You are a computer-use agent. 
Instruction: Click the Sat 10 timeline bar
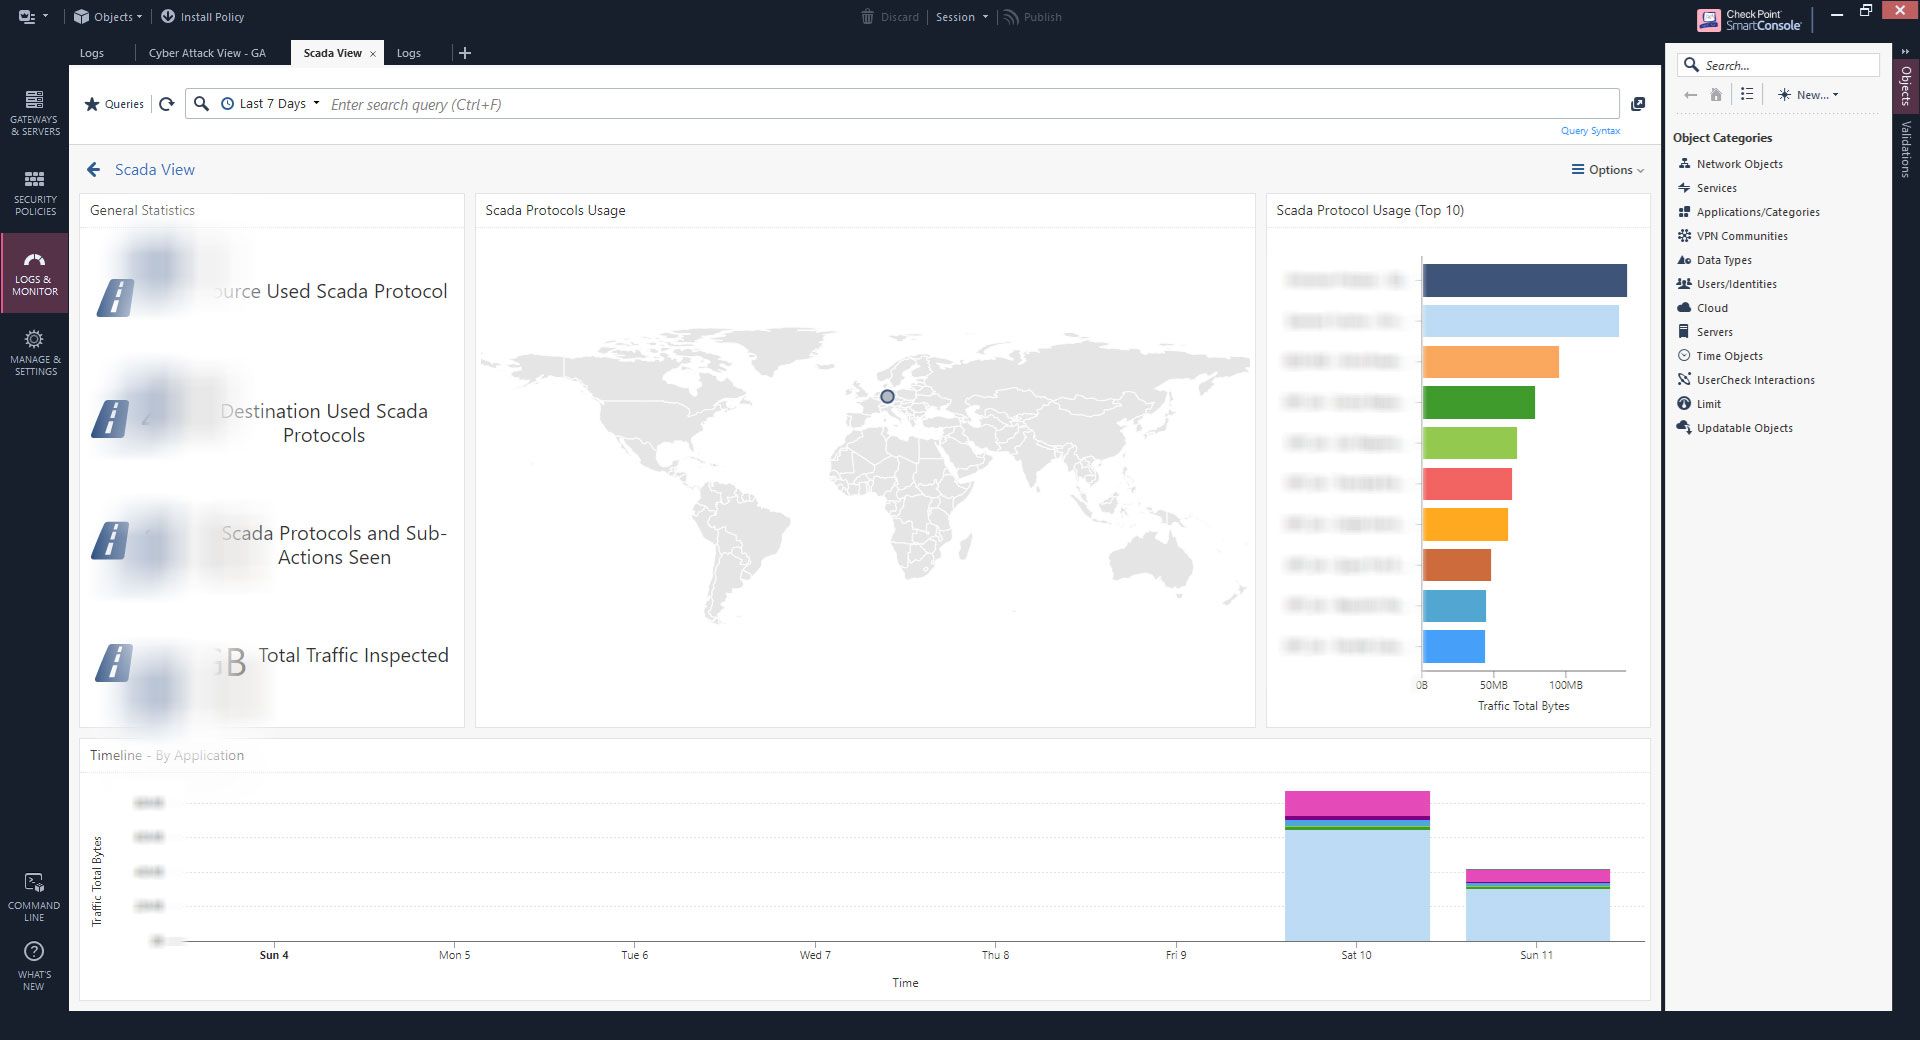(x=1357, y=866)
